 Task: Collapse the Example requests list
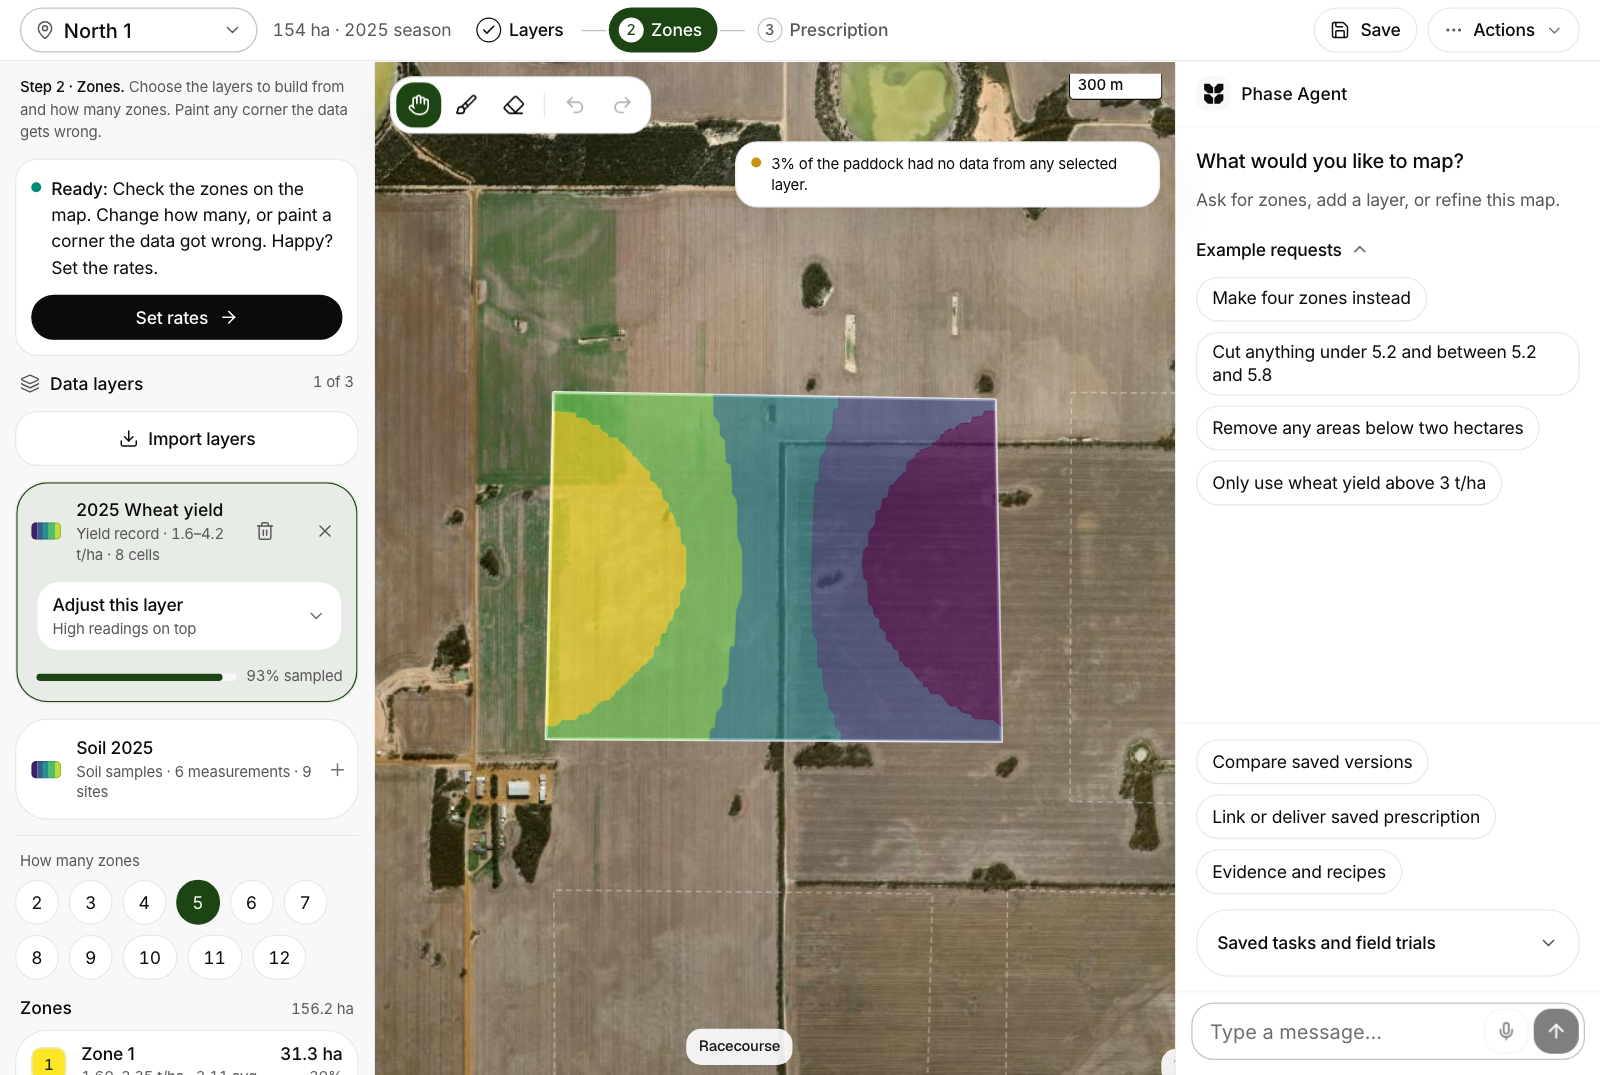point(1281,250)
